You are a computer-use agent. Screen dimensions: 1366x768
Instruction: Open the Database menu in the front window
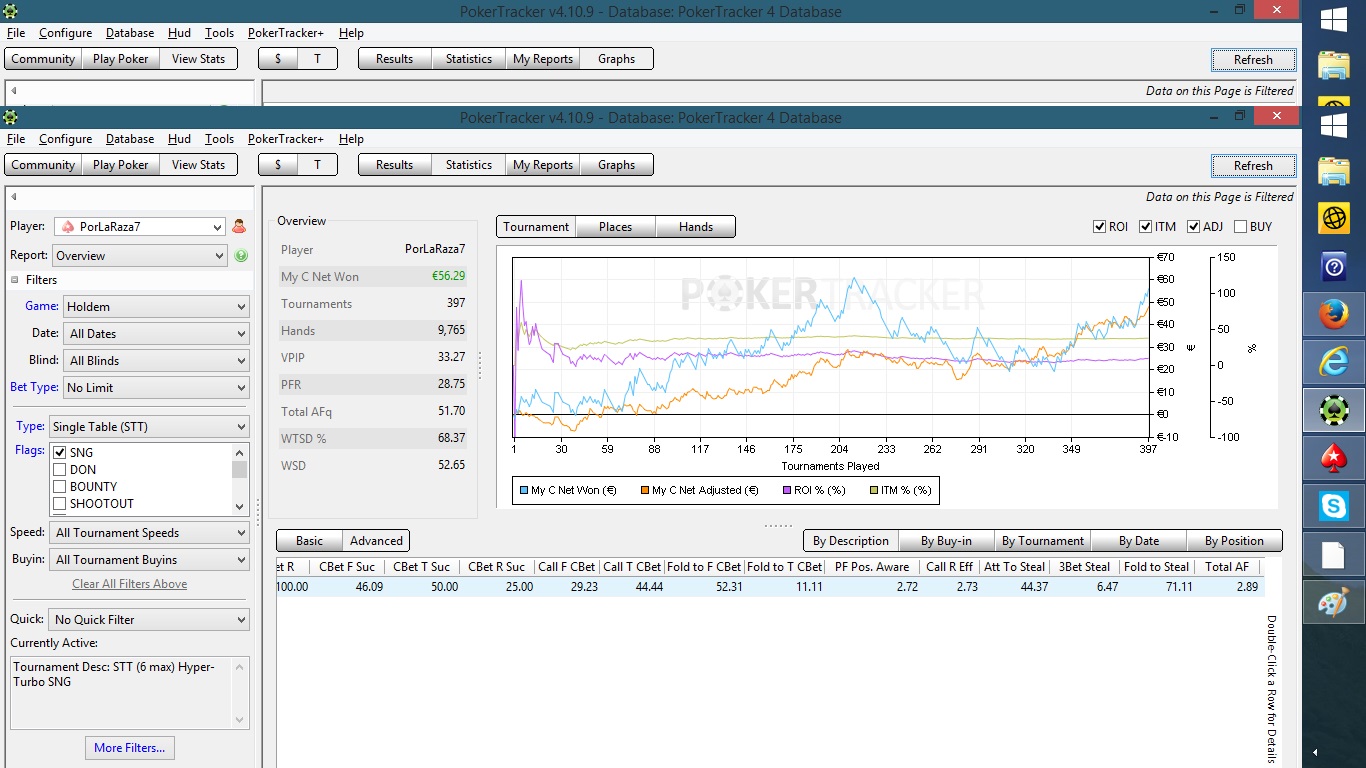(x=130, y=139)
